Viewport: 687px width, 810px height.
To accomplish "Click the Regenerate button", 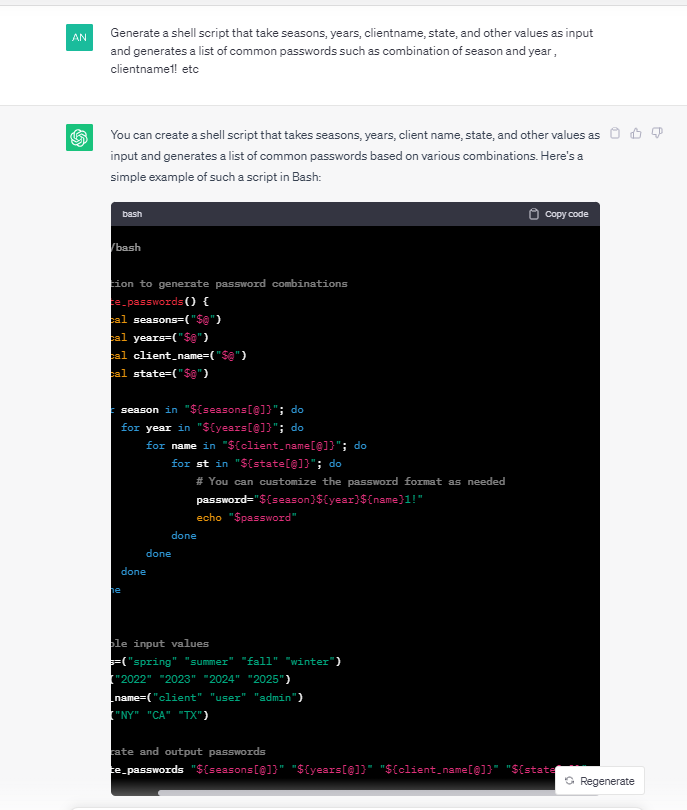I will point(600,780).
